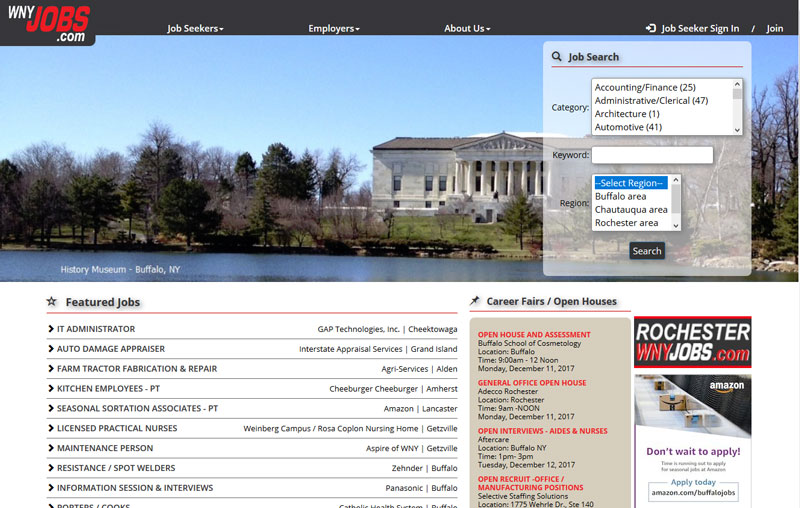800x508 pixels.
Task: Click Category list scroll down arrow
Action: tap(737, 130)
